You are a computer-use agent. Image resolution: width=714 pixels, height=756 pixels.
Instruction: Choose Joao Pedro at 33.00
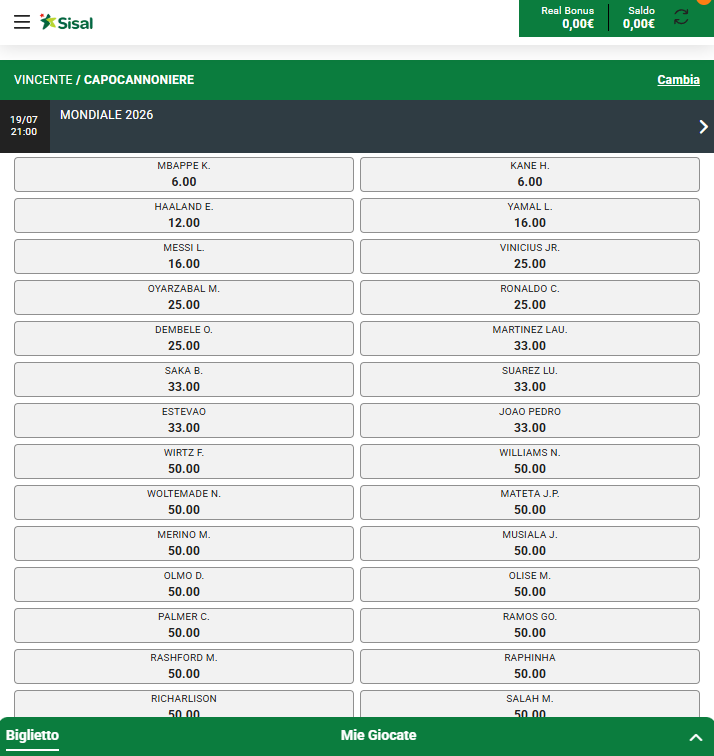530,420
